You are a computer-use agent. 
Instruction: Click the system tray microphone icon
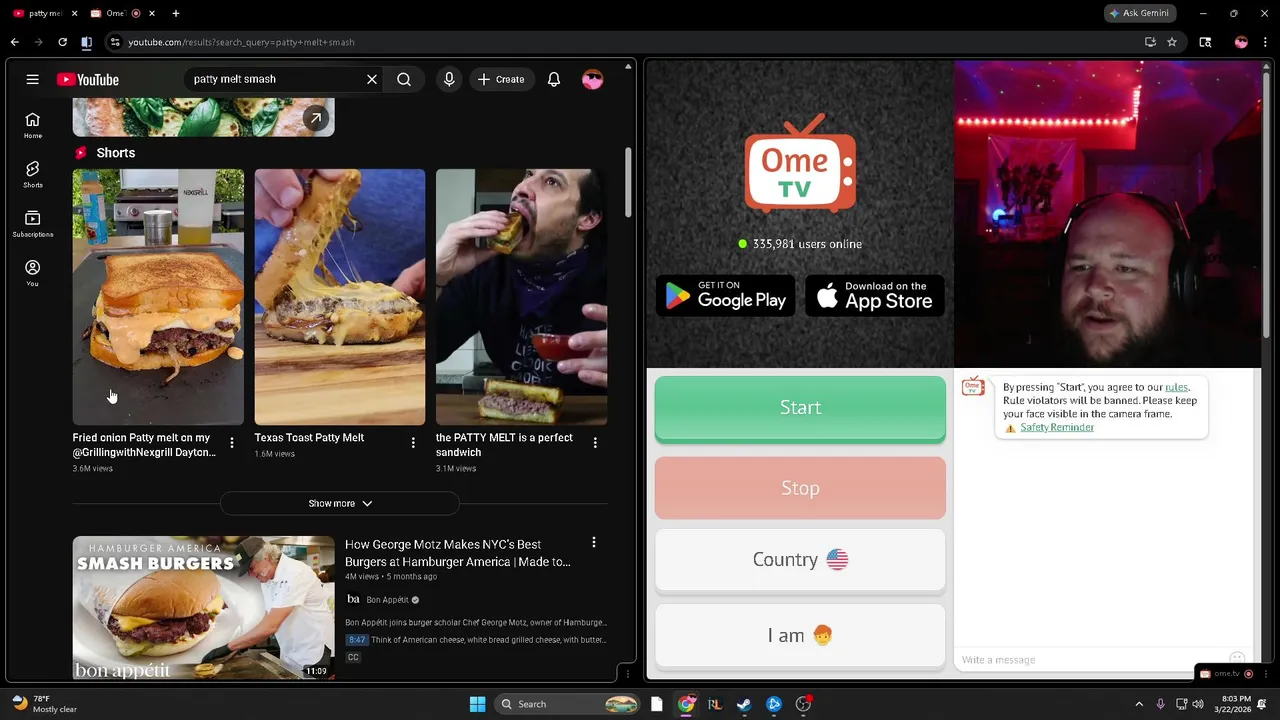1160,704
